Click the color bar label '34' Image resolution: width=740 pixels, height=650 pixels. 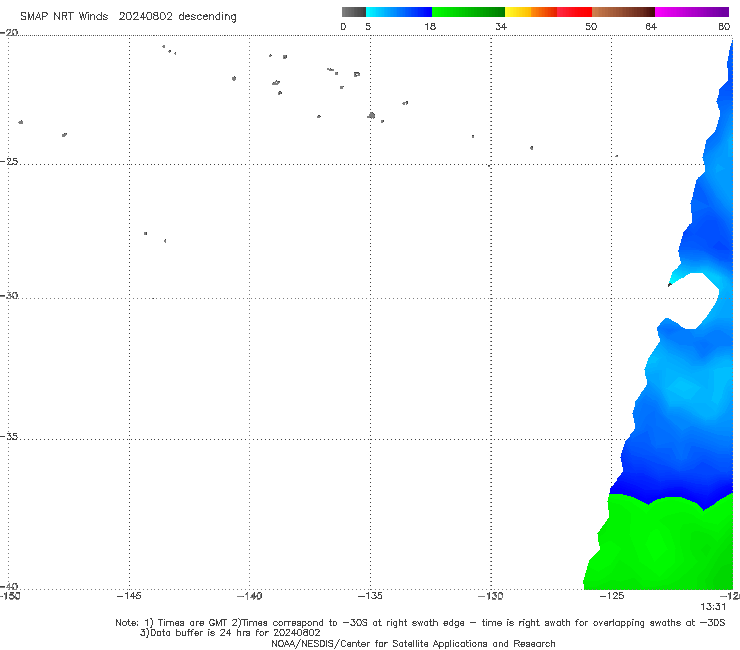(501, 26)
